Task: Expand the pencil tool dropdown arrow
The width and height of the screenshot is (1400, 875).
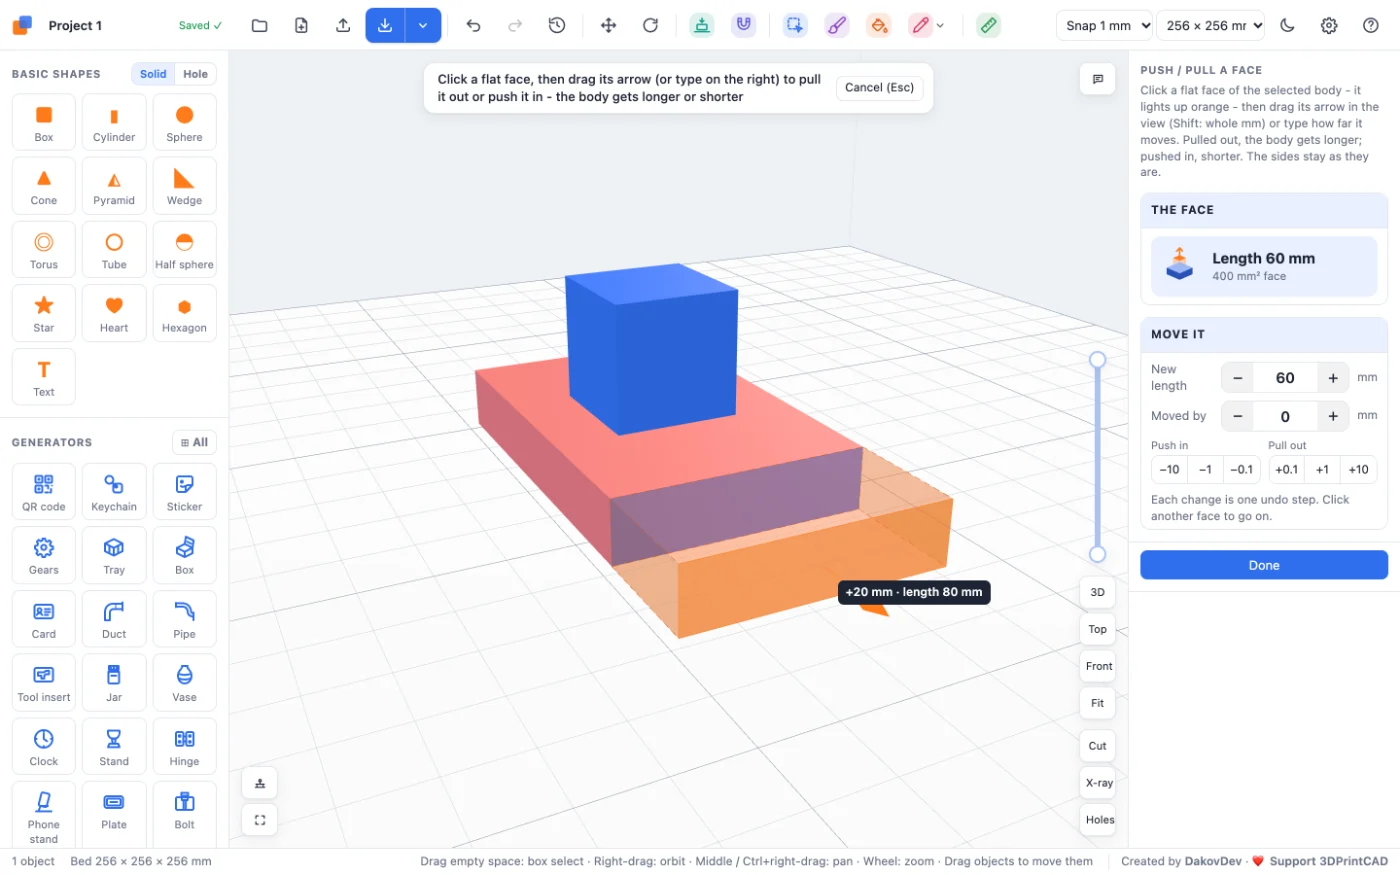Action: coord(940,26)
